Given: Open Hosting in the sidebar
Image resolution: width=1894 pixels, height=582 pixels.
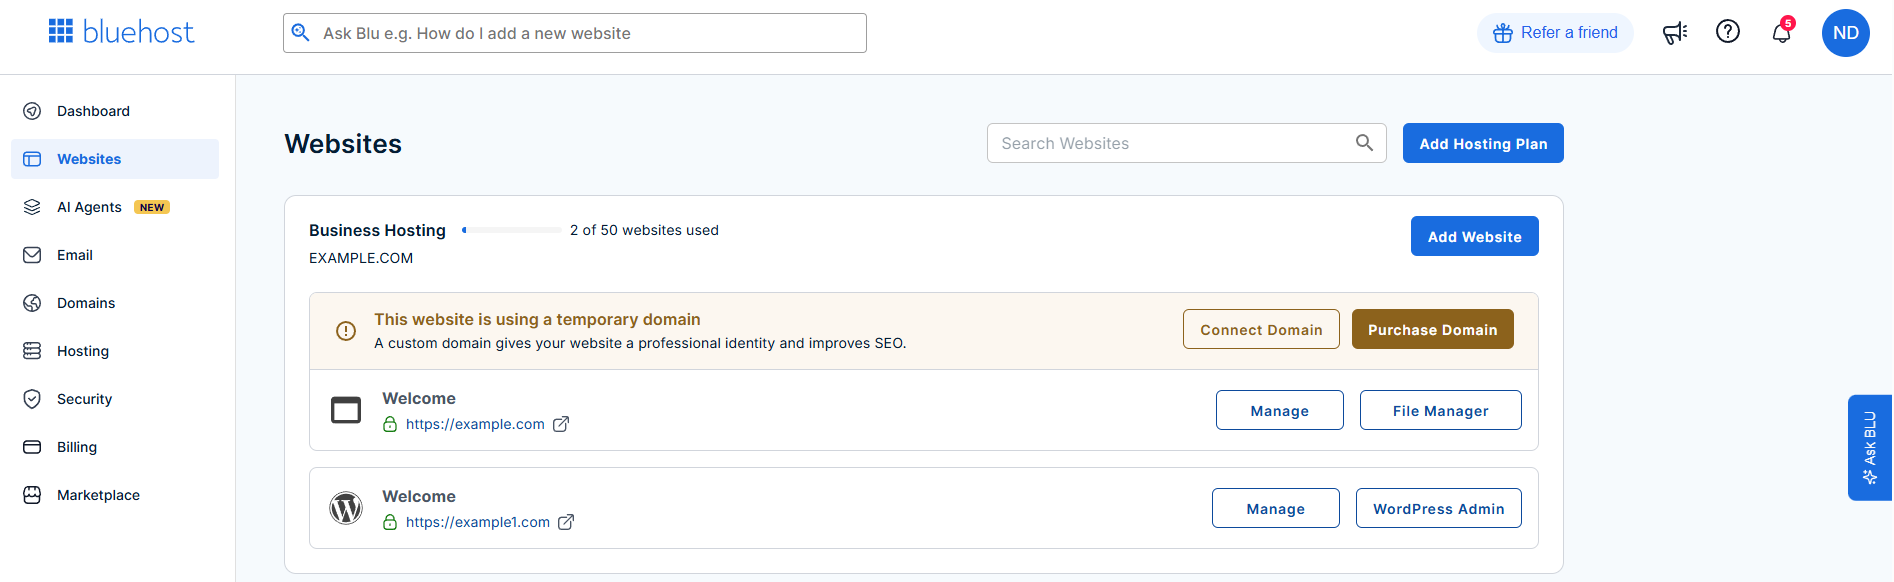Looking at the screenshot, I should click(115, 351).
